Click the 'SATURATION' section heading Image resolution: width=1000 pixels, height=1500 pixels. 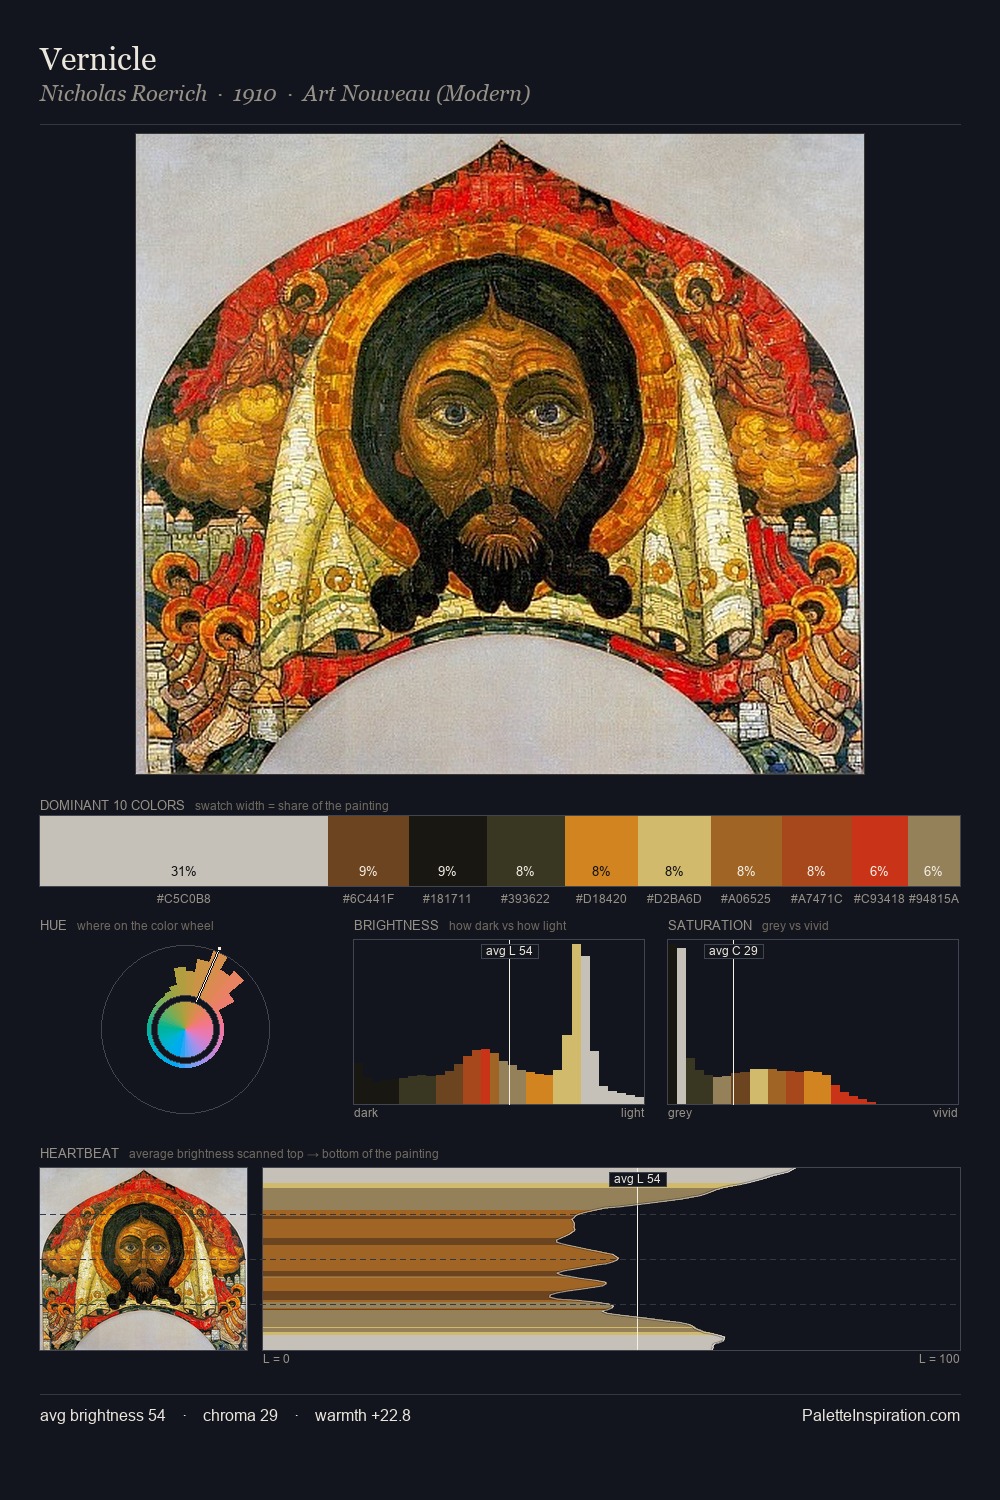[x=710, y=925]
